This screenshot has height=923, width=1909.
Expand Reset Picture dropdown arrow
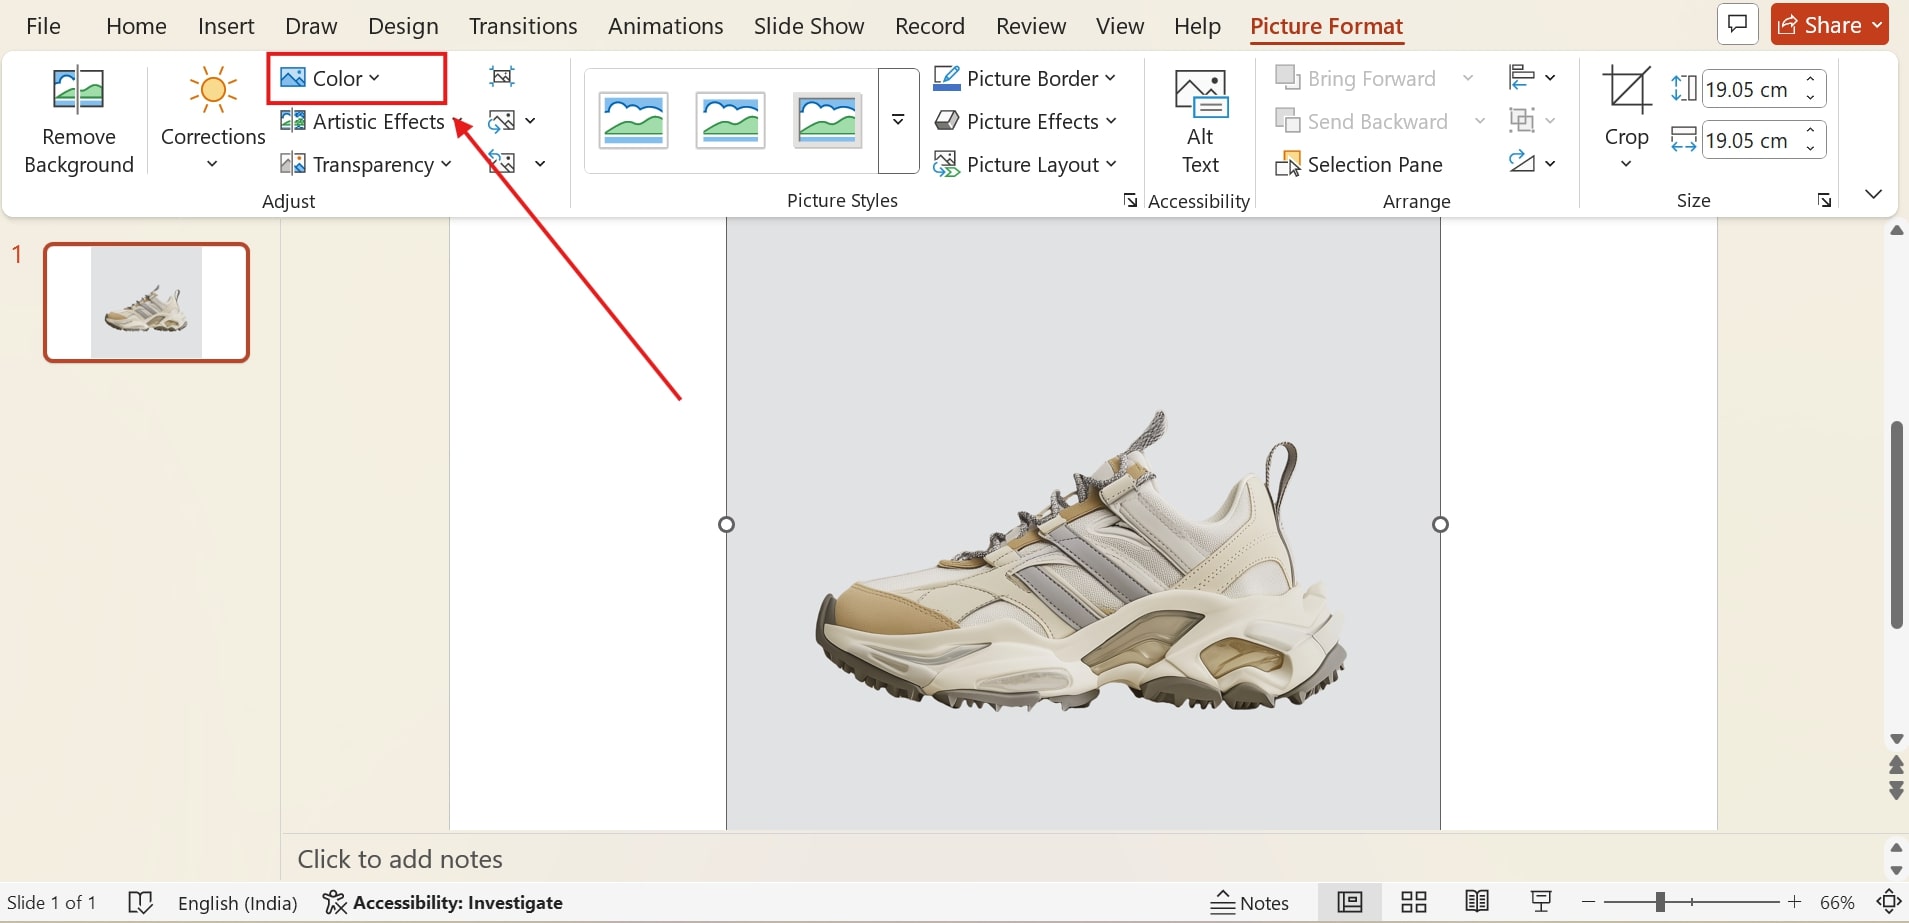(540, 164)
